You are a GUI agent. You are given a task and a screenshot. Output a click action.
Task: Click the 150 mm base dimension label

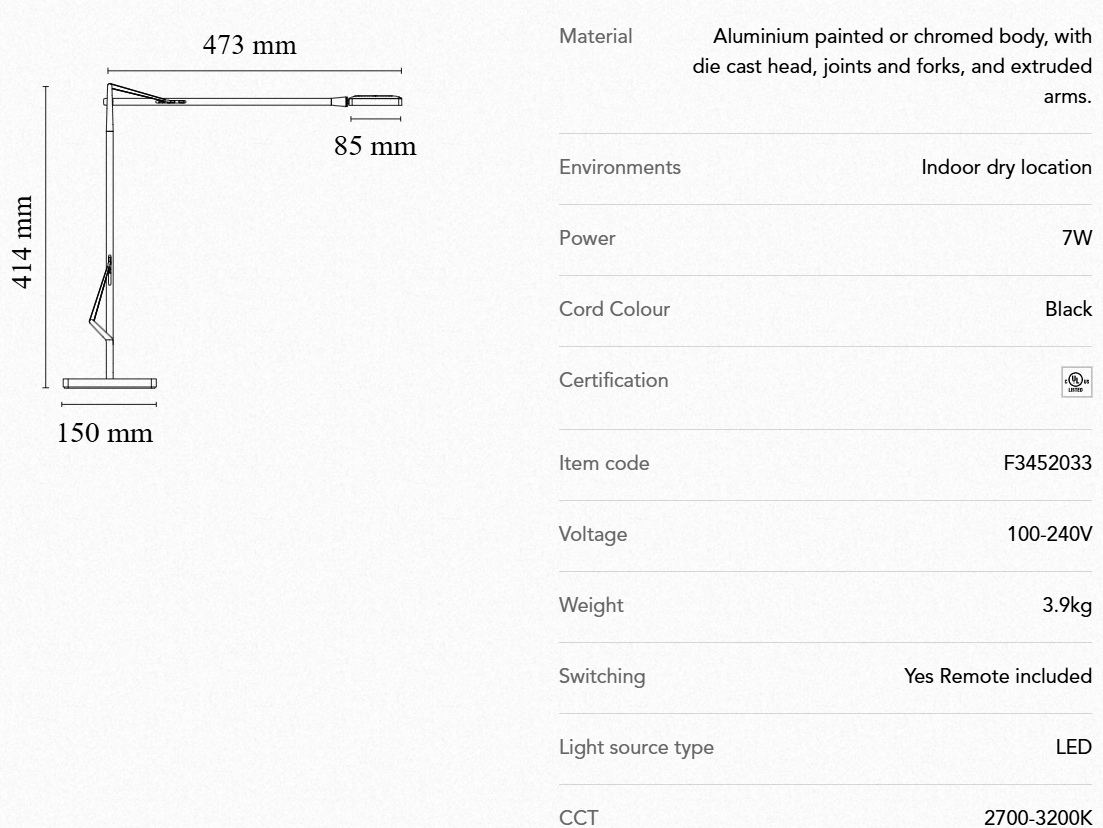click(105, 433)
